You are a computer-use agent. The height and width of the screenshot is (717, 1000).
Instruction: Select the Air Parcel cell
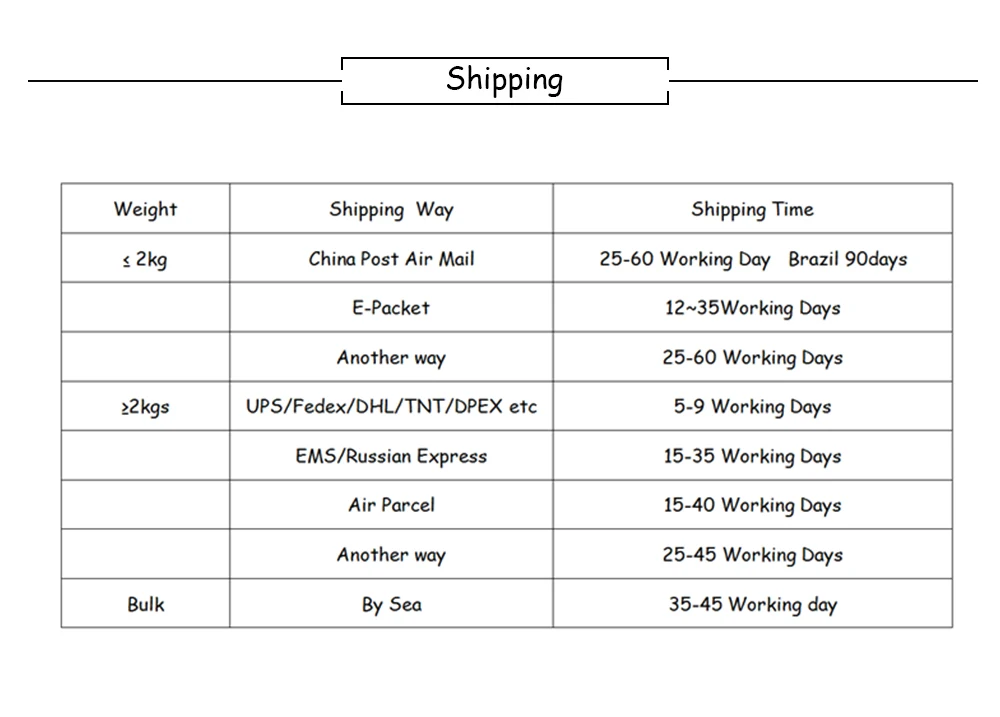[x=391, y=505]
